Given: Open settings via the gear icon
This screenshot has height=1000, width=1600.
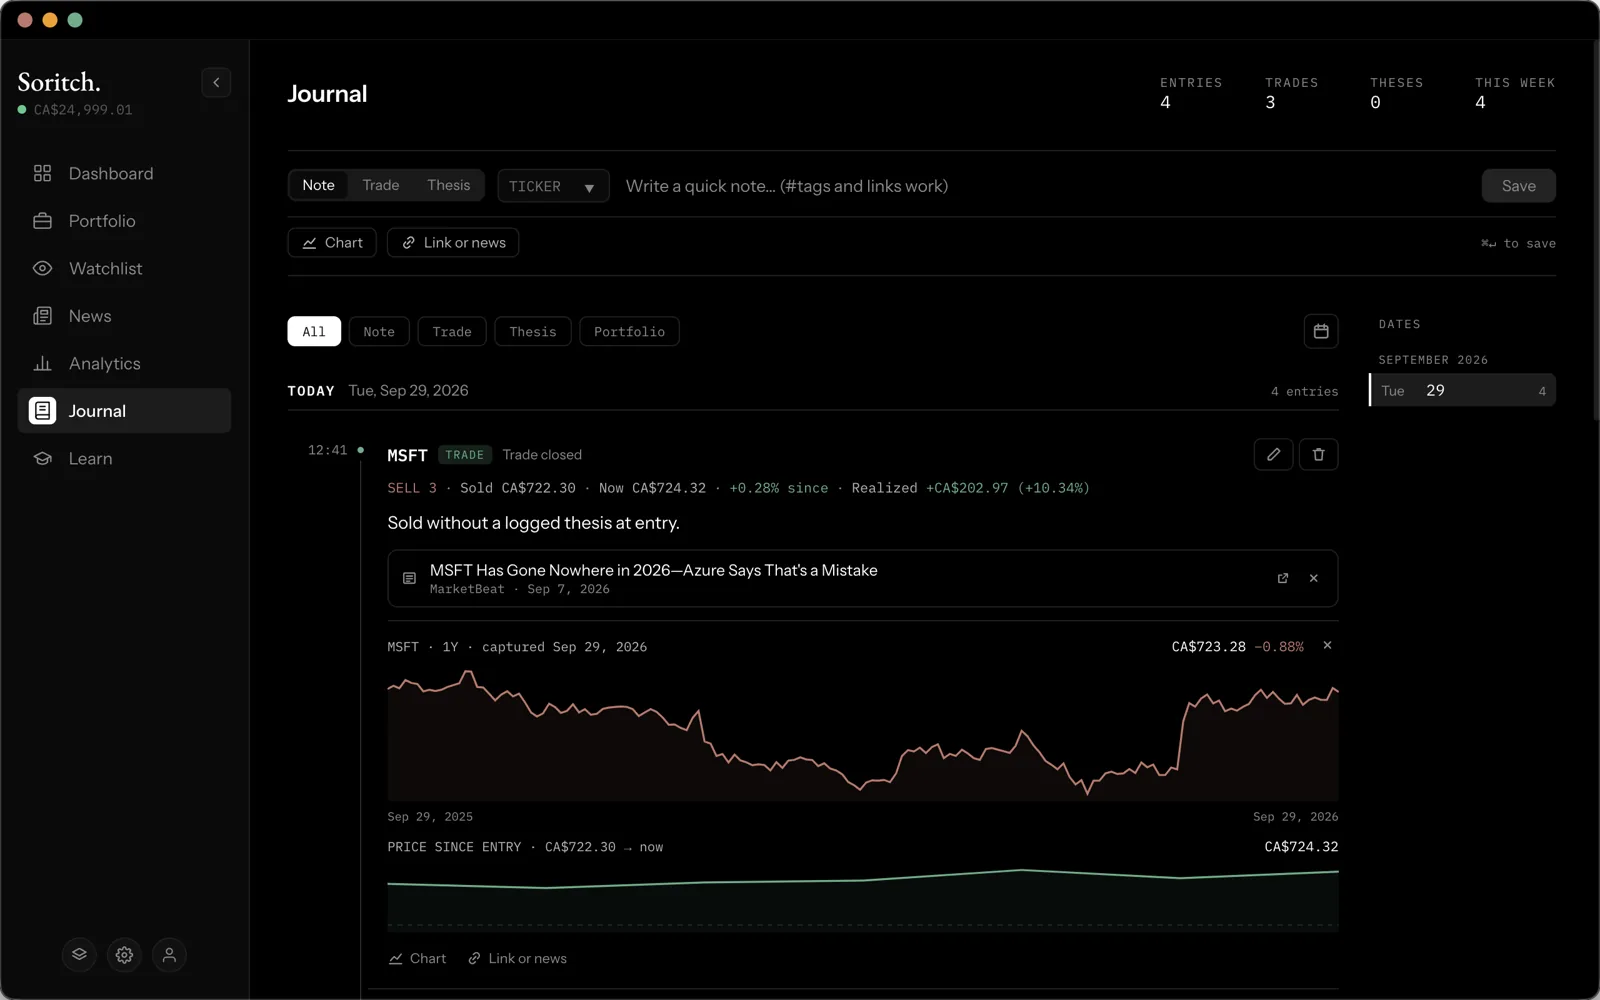Looking at the screenshot, I should pyautogui.click(x=124, y=955).
